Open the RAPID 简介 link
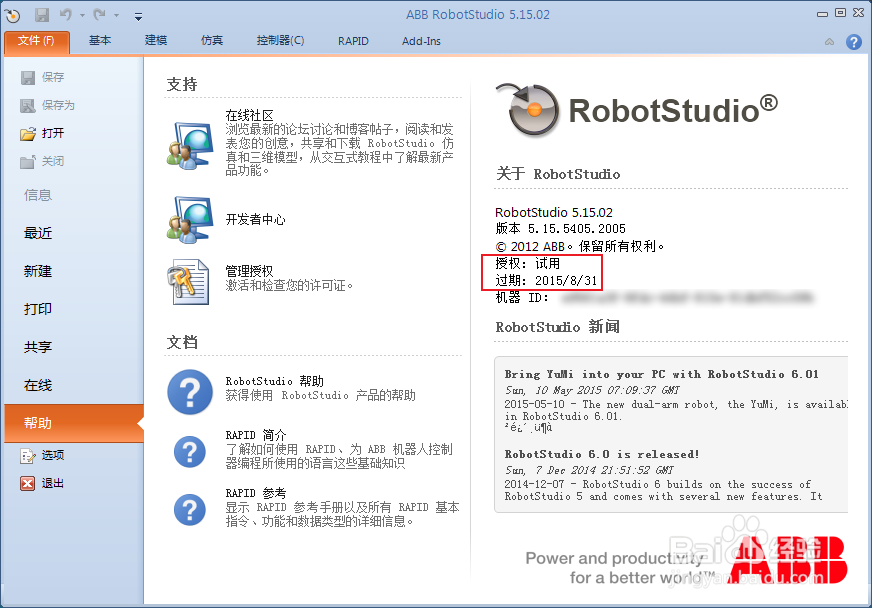The height and width of the screenshot is (608, 872). click(256, 435)
